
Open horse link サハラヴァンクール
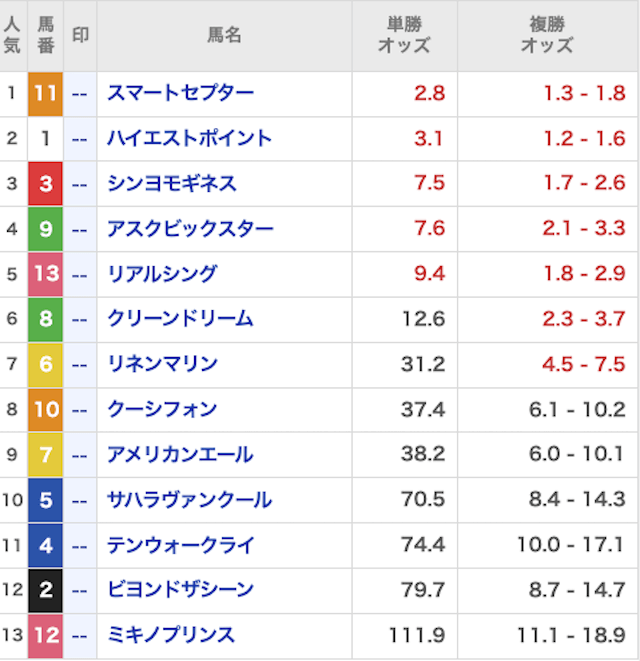pyautogui.click(x=189, y=500)
